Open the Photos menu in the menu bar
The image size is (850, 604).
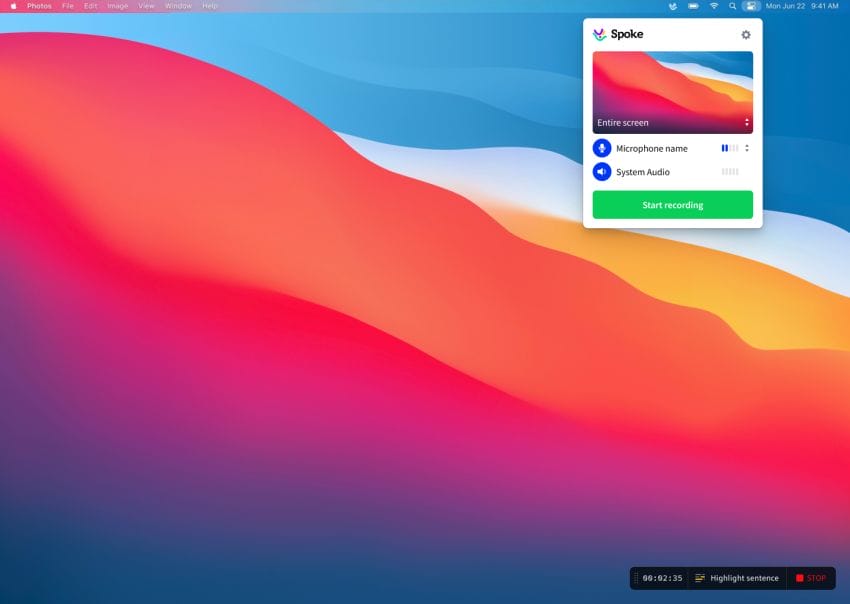[x=38, y=5]
